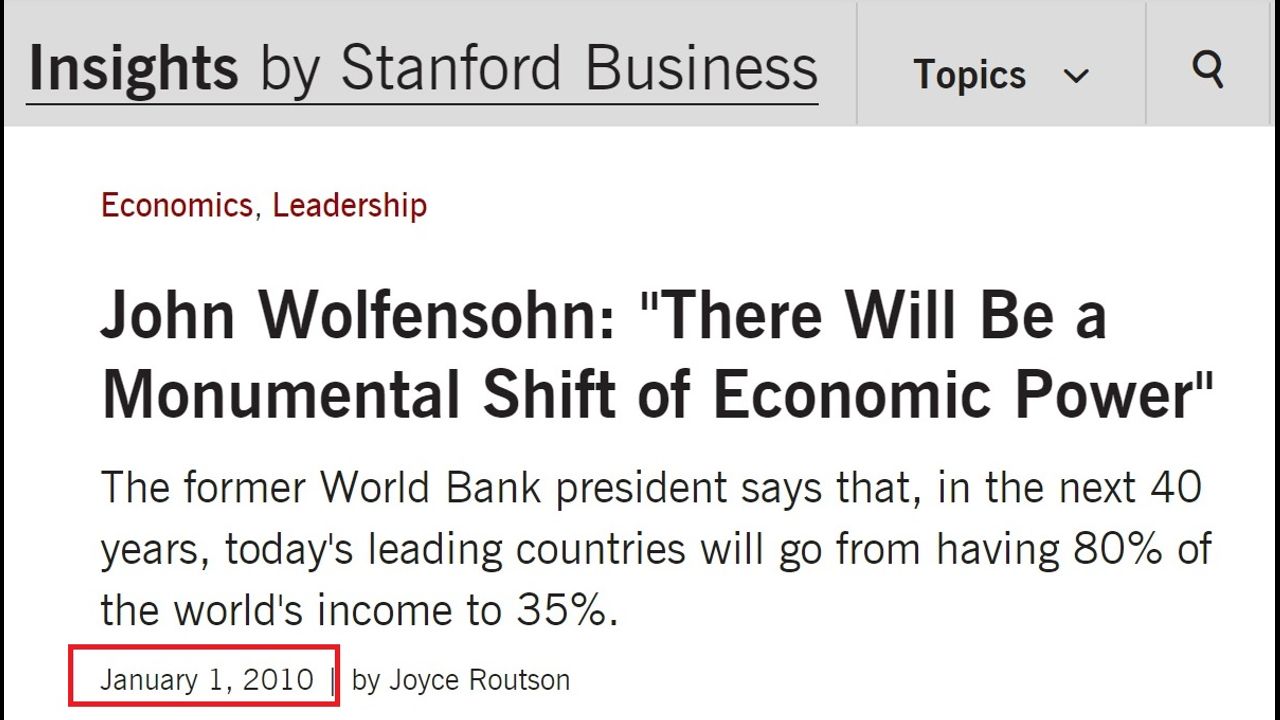Click the January 1, 2010 publication date
Viewport: 1280px width, 720px height.
tap(206, 680)
